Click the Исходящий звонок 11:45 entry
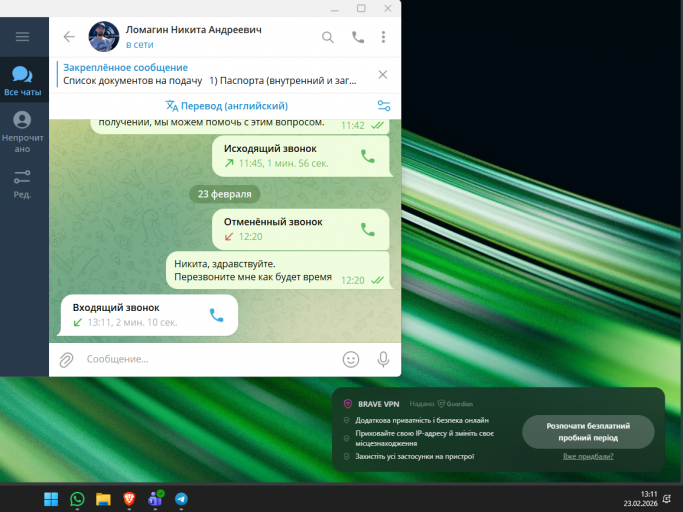This screenshot has height=512, width=683. tap(300, 156)
